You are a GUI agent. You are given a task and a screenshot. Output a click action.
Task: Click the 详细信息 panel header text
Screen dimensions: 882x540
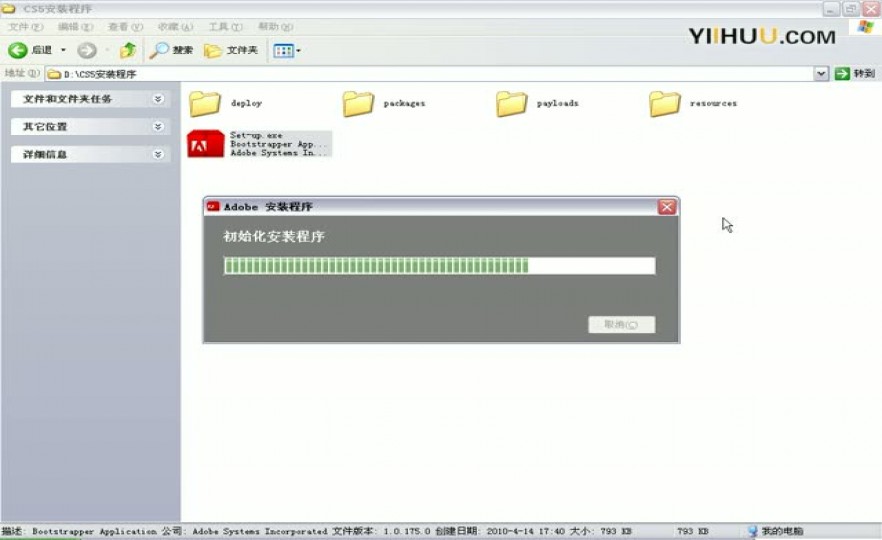(45, 154)
